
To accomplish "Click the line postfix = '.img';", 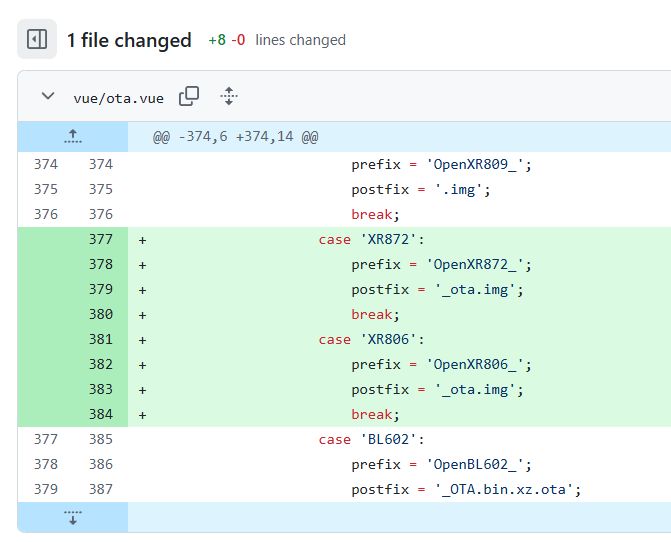I will pos(421,189).
